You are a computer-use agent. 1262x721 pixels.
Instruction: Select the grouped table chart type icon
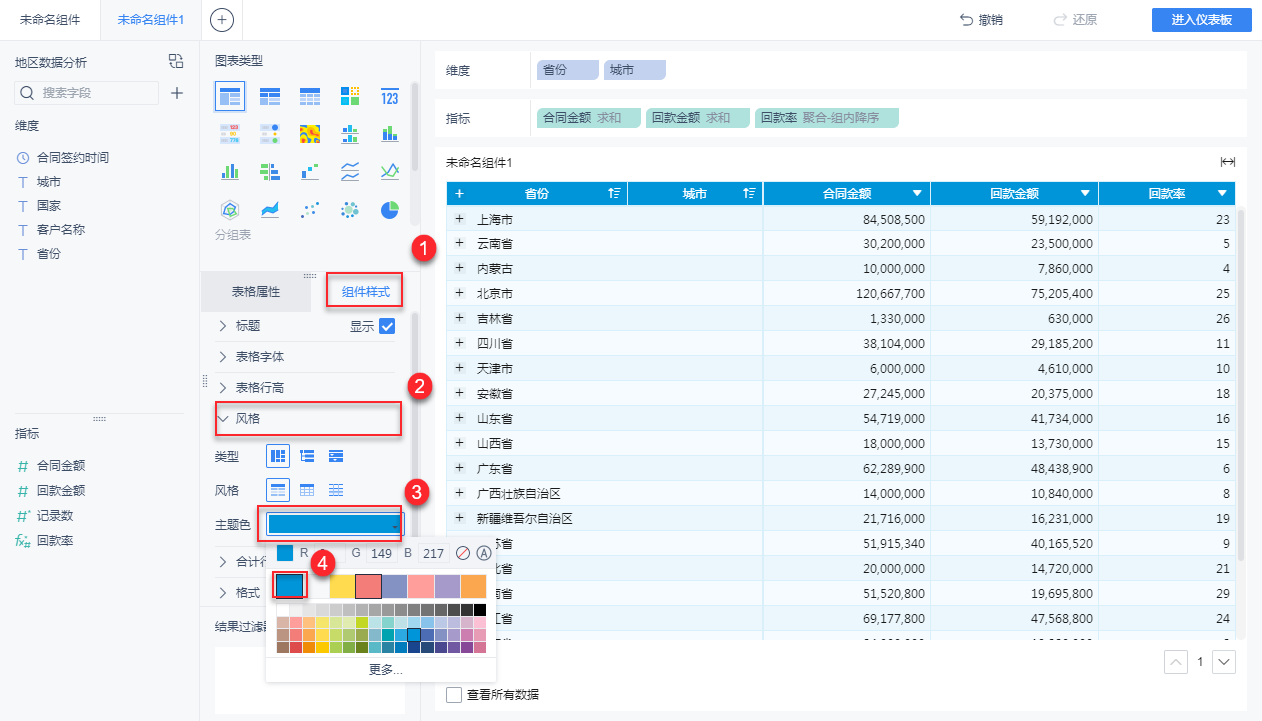point(230,97)
